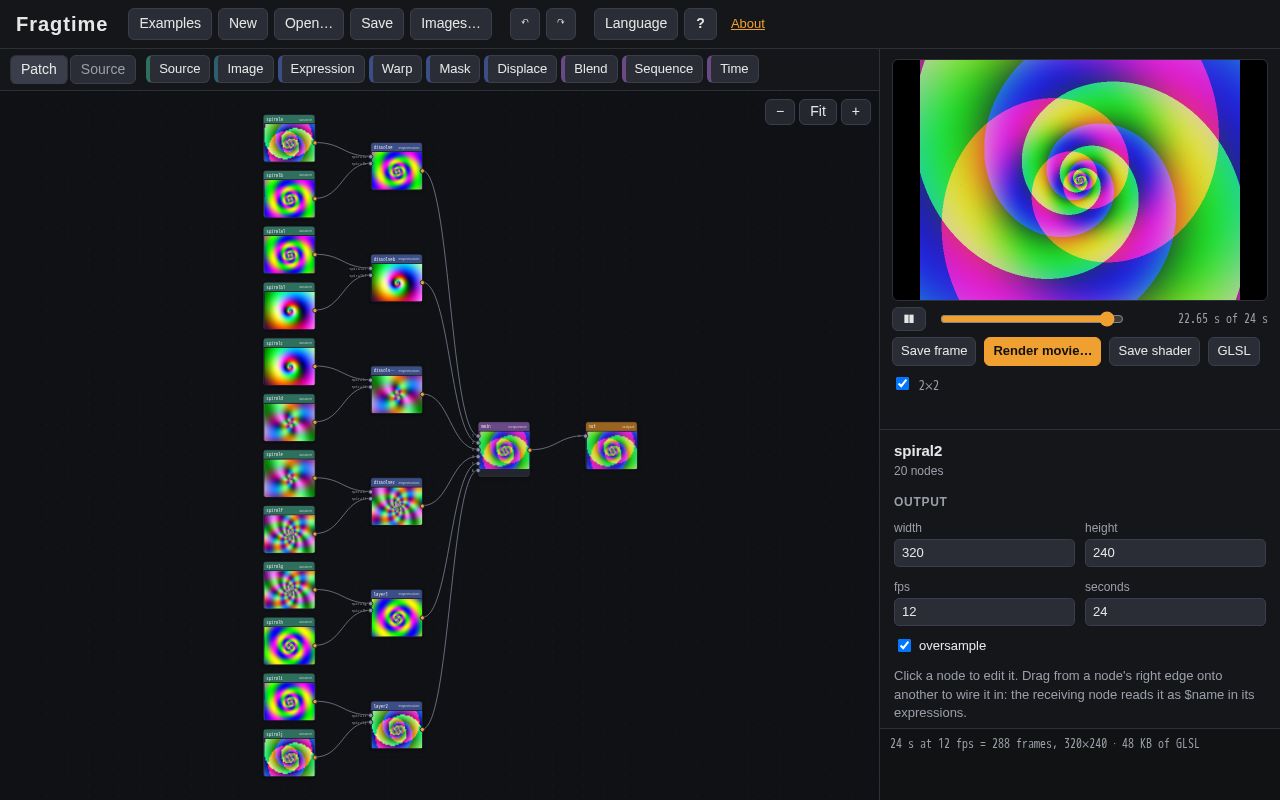
Task: Fit the patch graph to view
Action: click(818, 112)
